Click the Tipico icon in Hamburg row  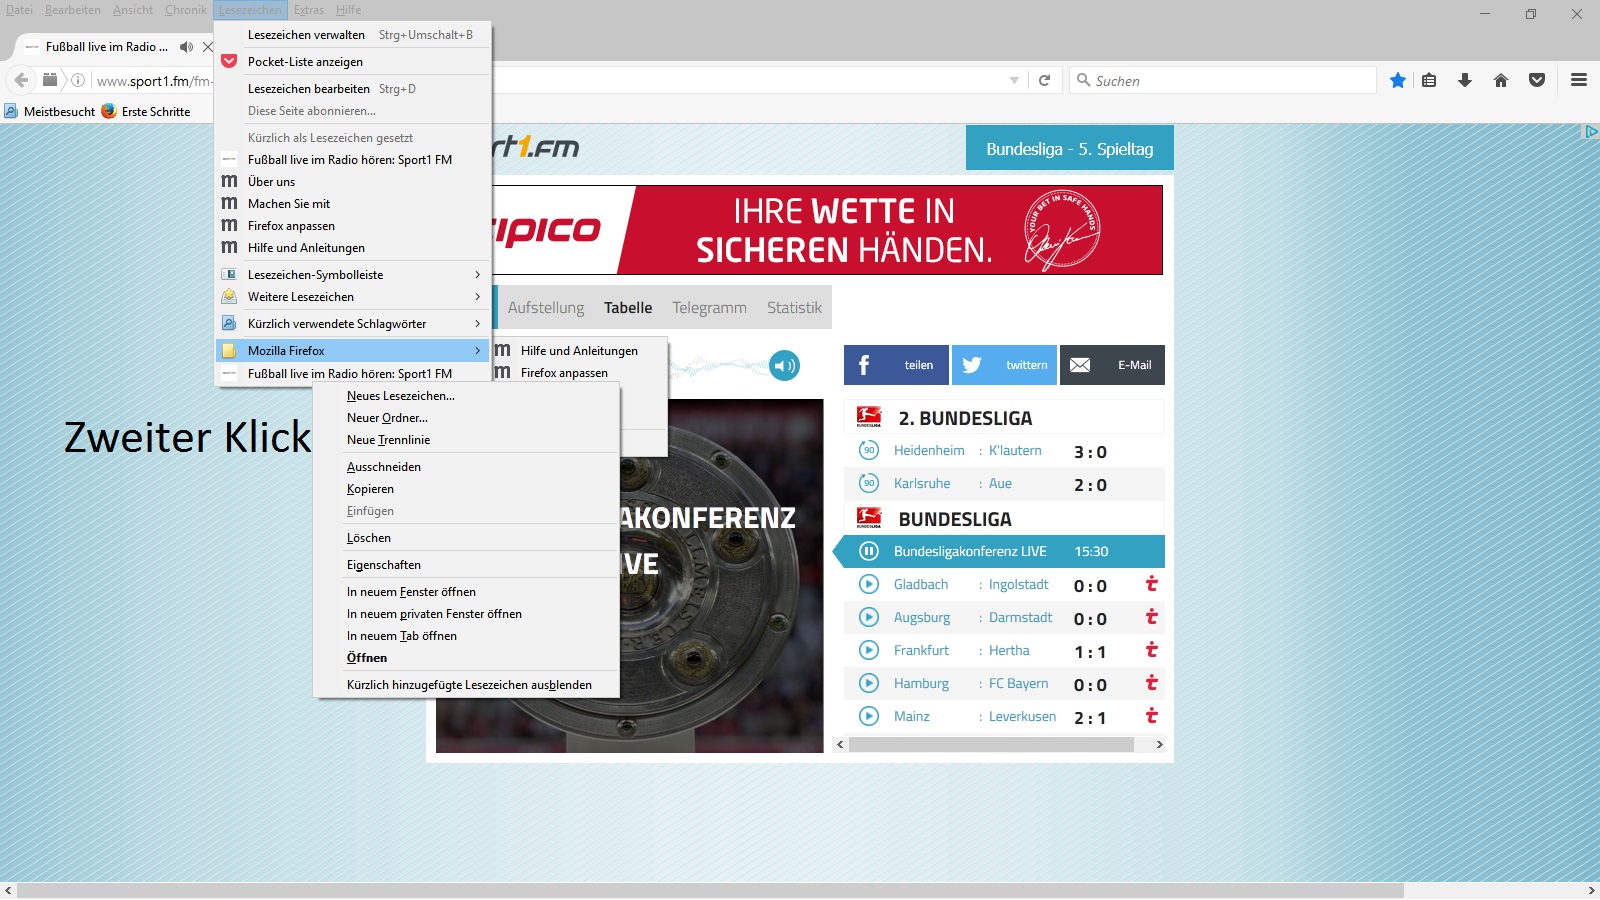pyautogui.click(x=1151, y=682)
